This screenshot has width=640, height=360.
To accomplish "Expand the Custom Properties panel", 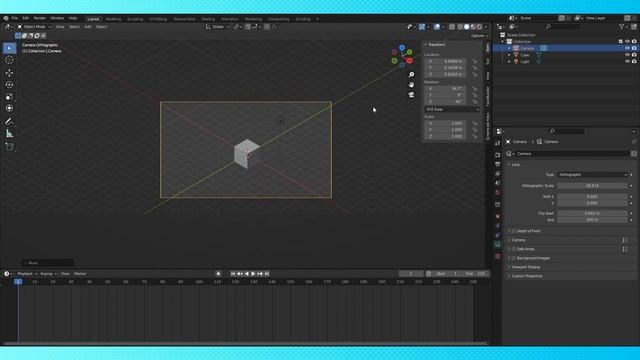I will pyautogui.click(x=527, y=276).
